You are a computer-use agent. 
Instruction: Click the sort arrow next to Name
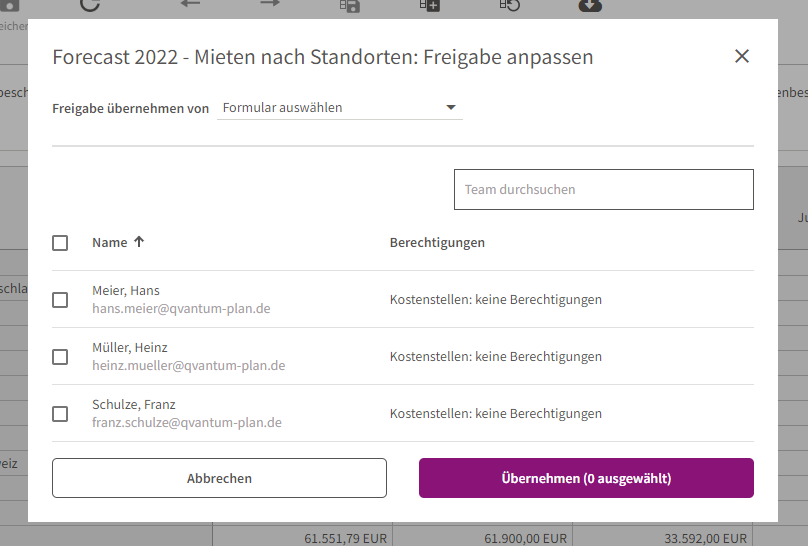[x=139, y=242]
